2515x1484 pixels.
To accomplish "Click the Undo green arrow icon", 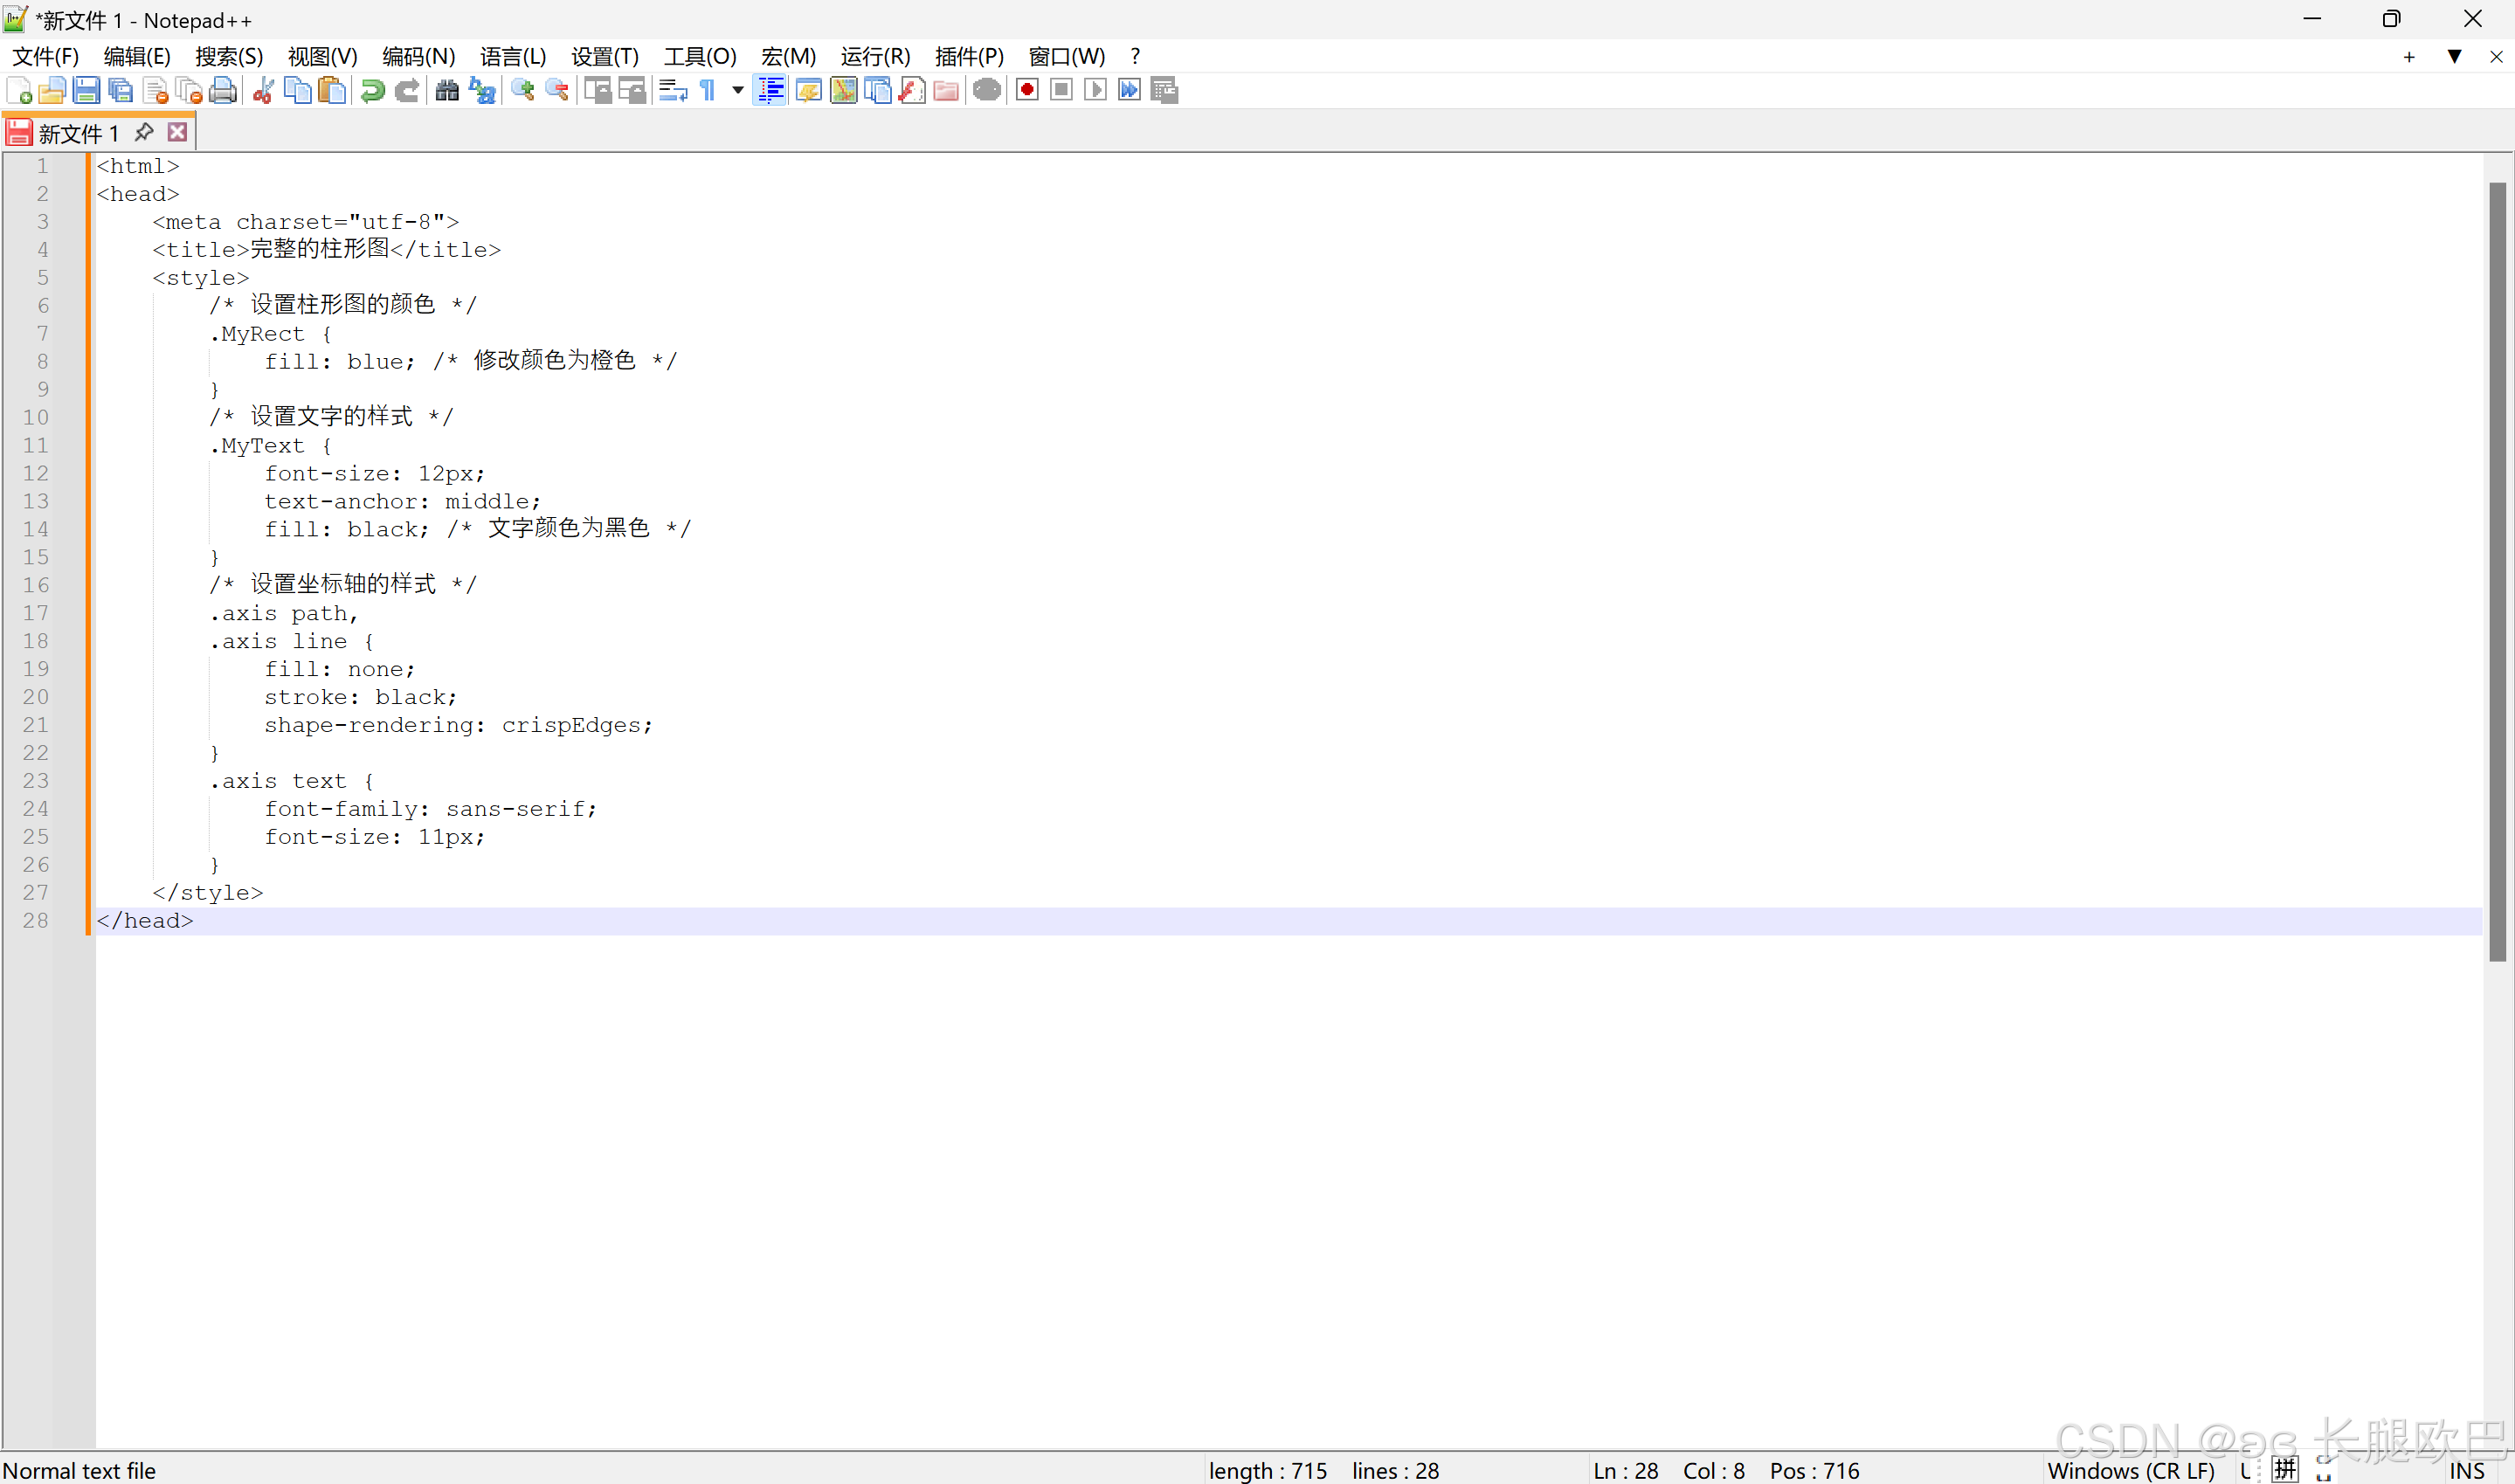I will click(372, 91).
